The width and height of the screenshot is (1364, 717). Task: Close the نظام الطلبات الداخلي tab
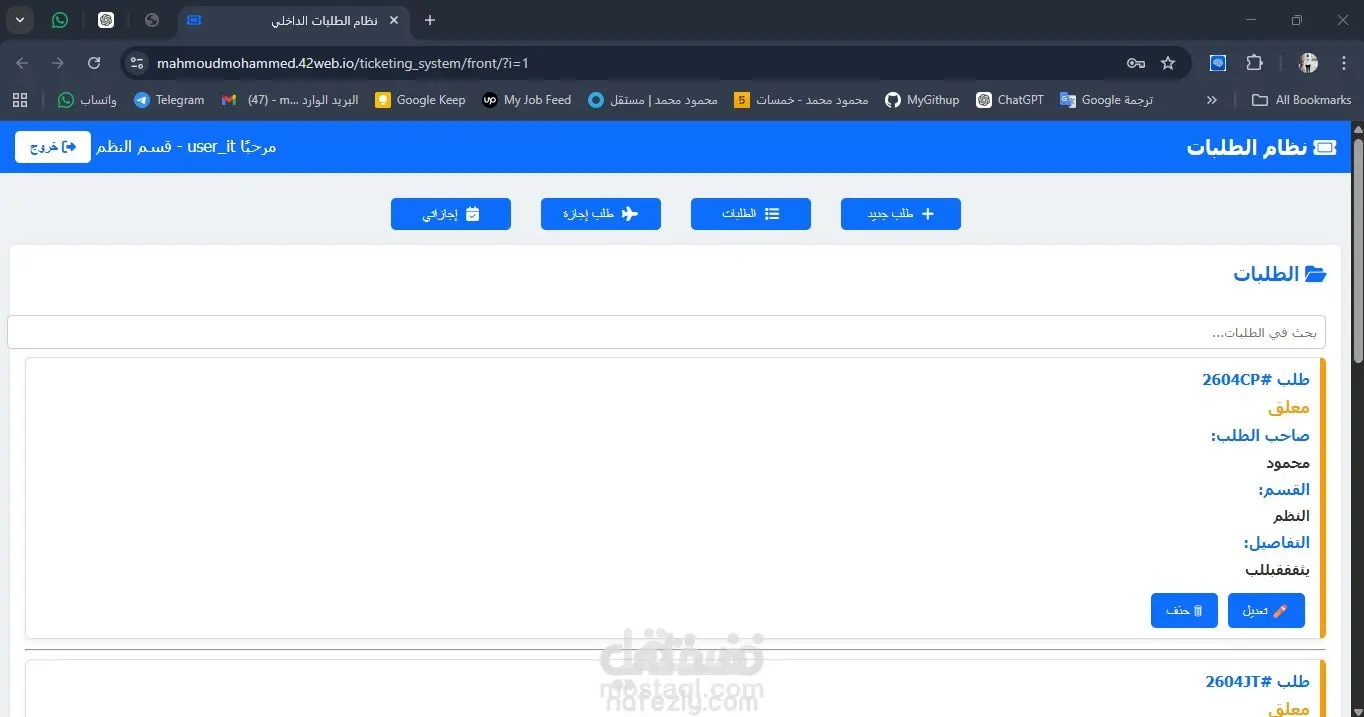click(394, 20)
